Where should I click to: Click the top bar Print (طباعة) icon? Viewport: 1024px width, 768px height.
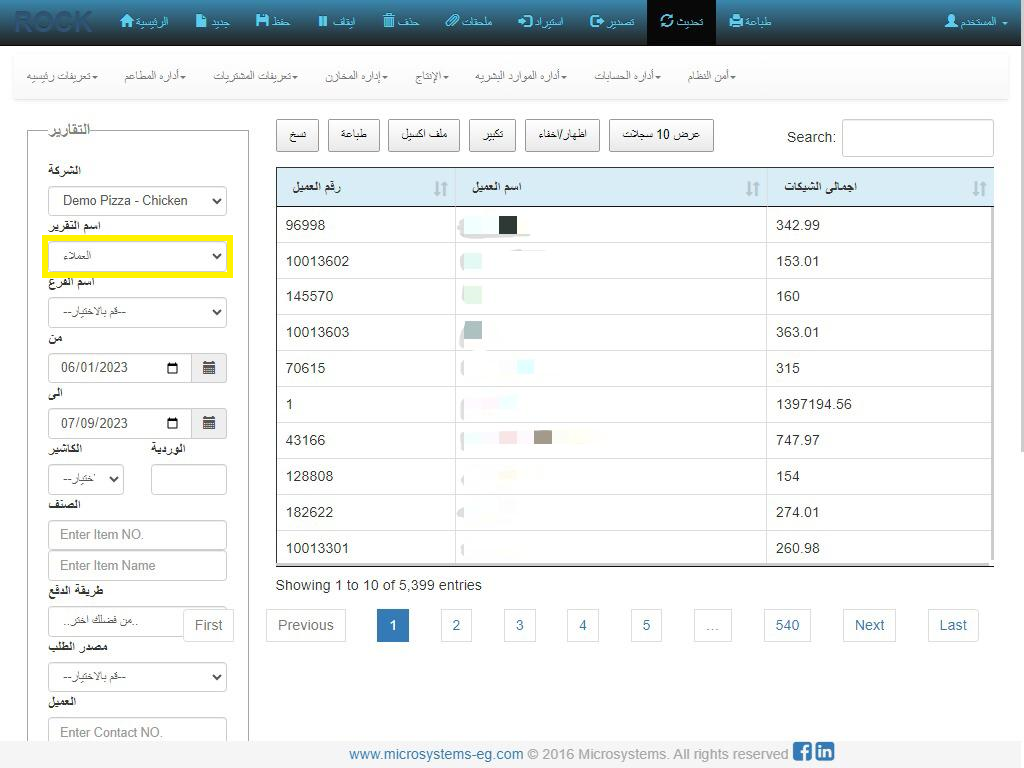coord(736,21)
